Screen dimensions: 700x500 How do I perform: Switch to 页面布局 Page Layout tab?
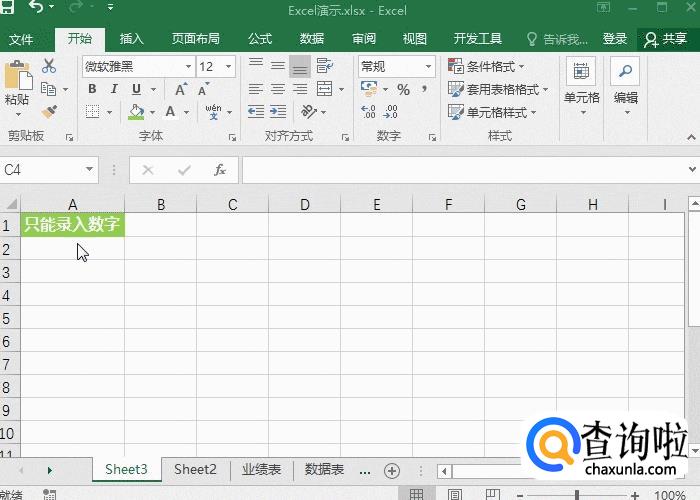[x=196, y=39]
